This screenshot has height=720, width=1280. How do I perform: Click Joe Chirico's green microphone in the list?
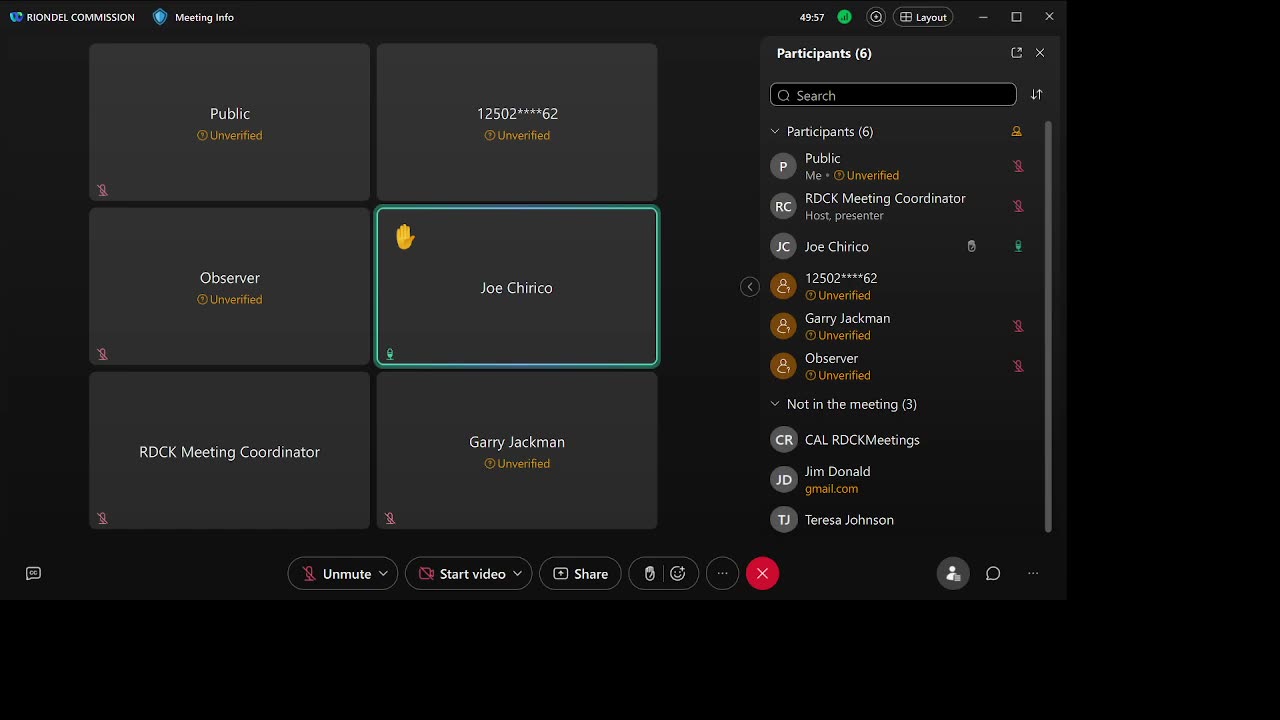(x=1018, y=246)
